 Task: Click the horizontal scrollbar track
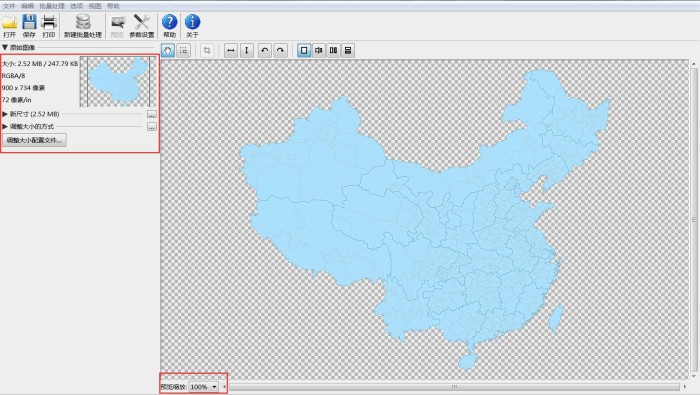[454, 387]
